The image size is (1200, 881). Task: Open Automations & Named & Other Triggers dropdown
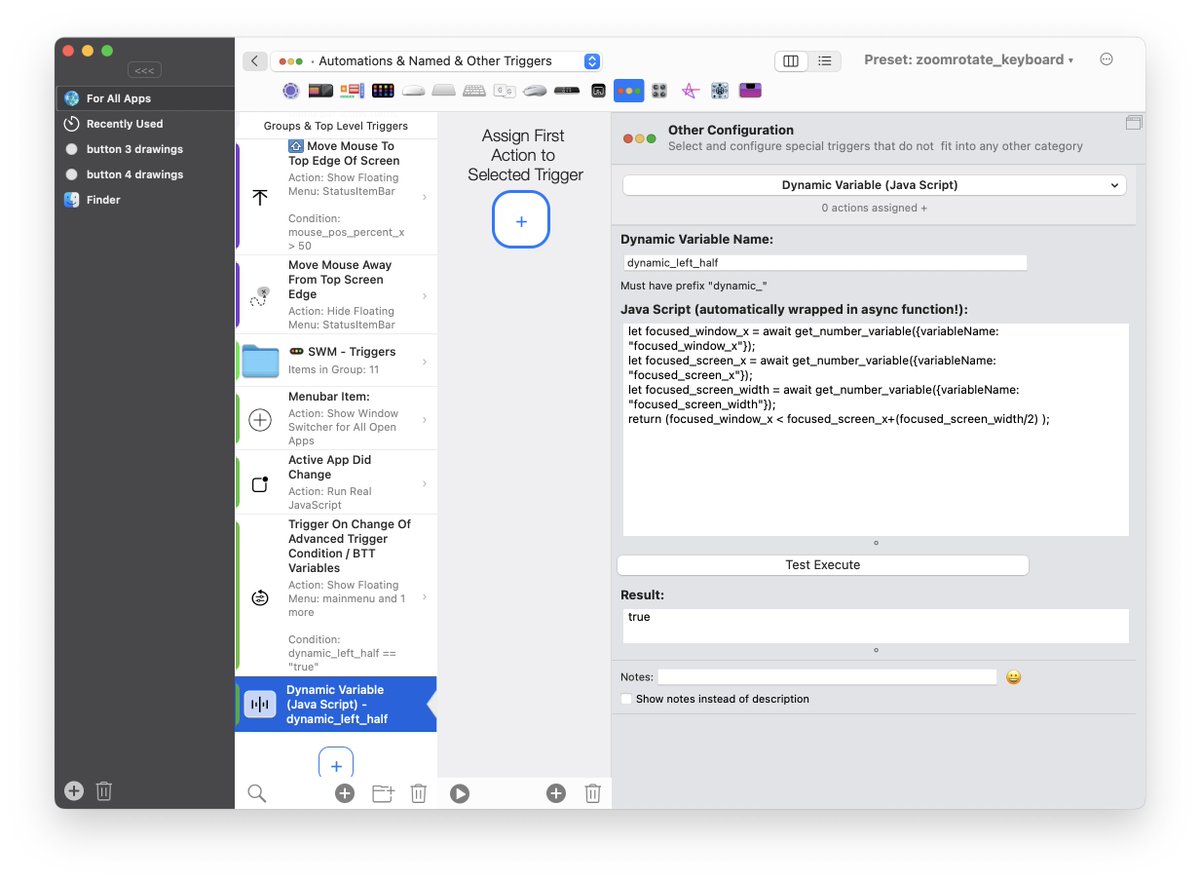coord(438,61)
